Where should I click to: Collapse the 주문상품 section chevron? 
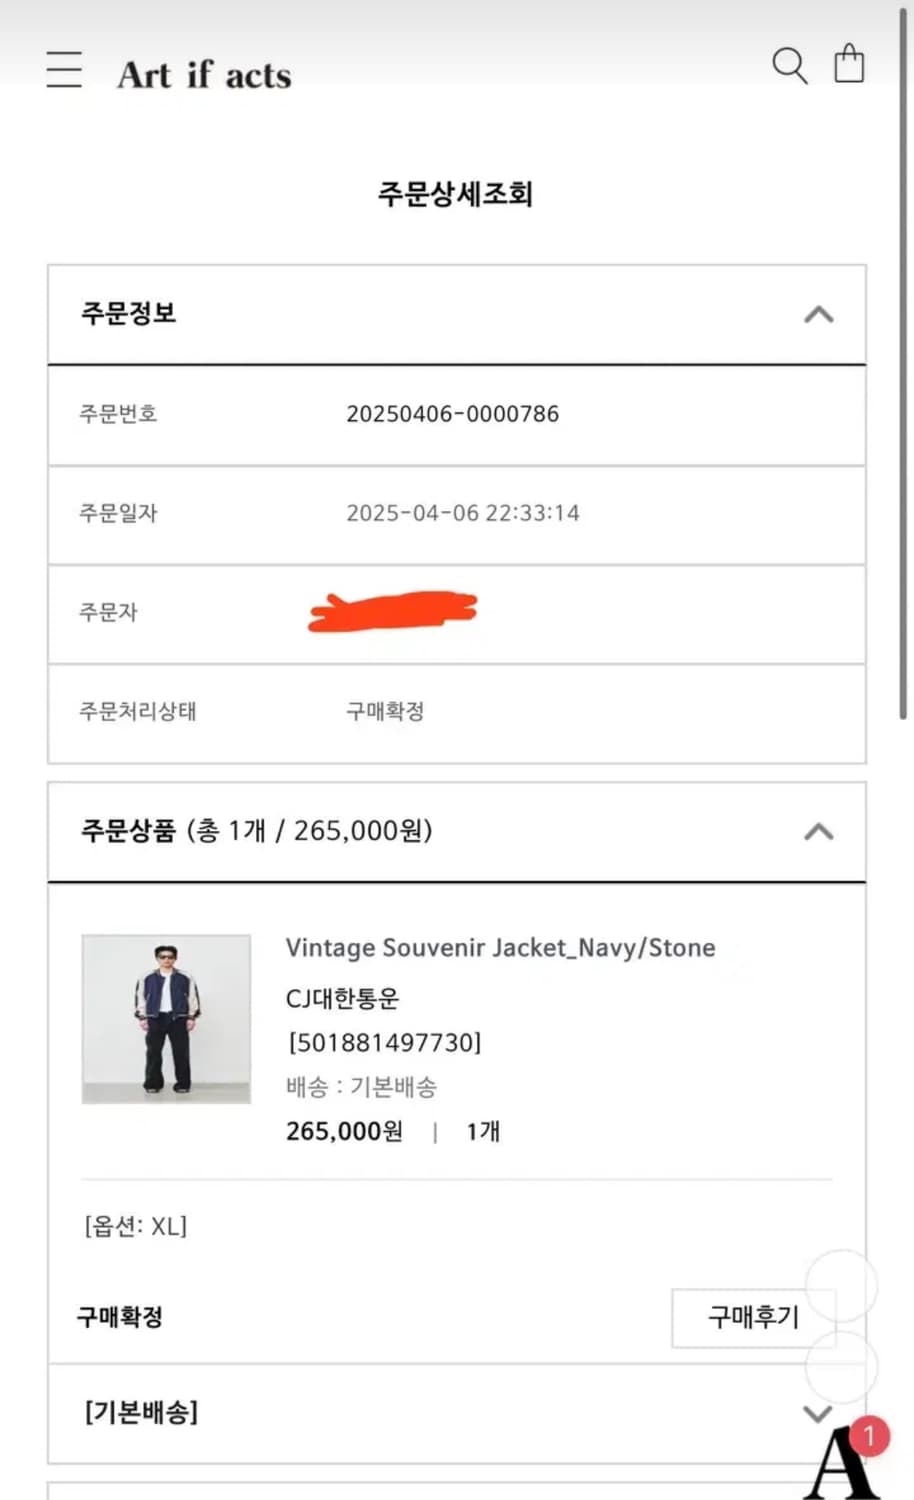tap(818, 831)
